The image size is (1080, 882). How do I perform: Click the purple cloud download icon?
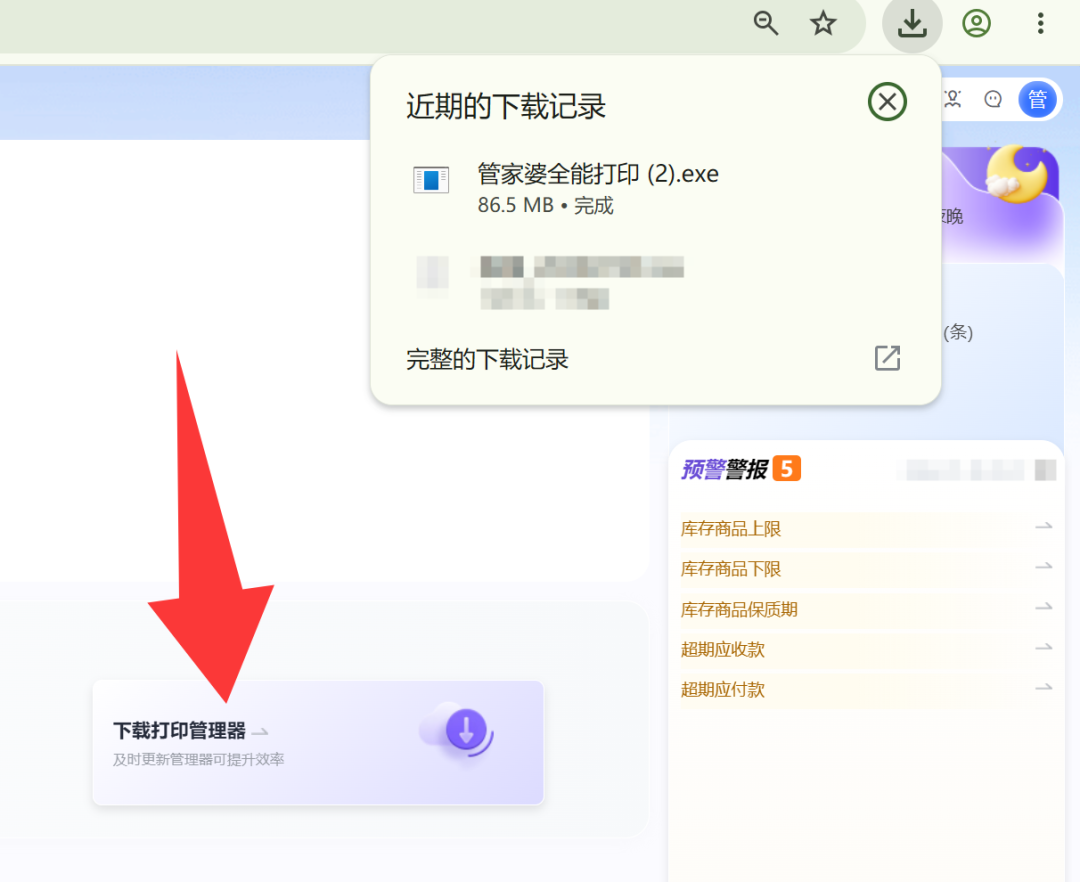click(x=459, y=731)
